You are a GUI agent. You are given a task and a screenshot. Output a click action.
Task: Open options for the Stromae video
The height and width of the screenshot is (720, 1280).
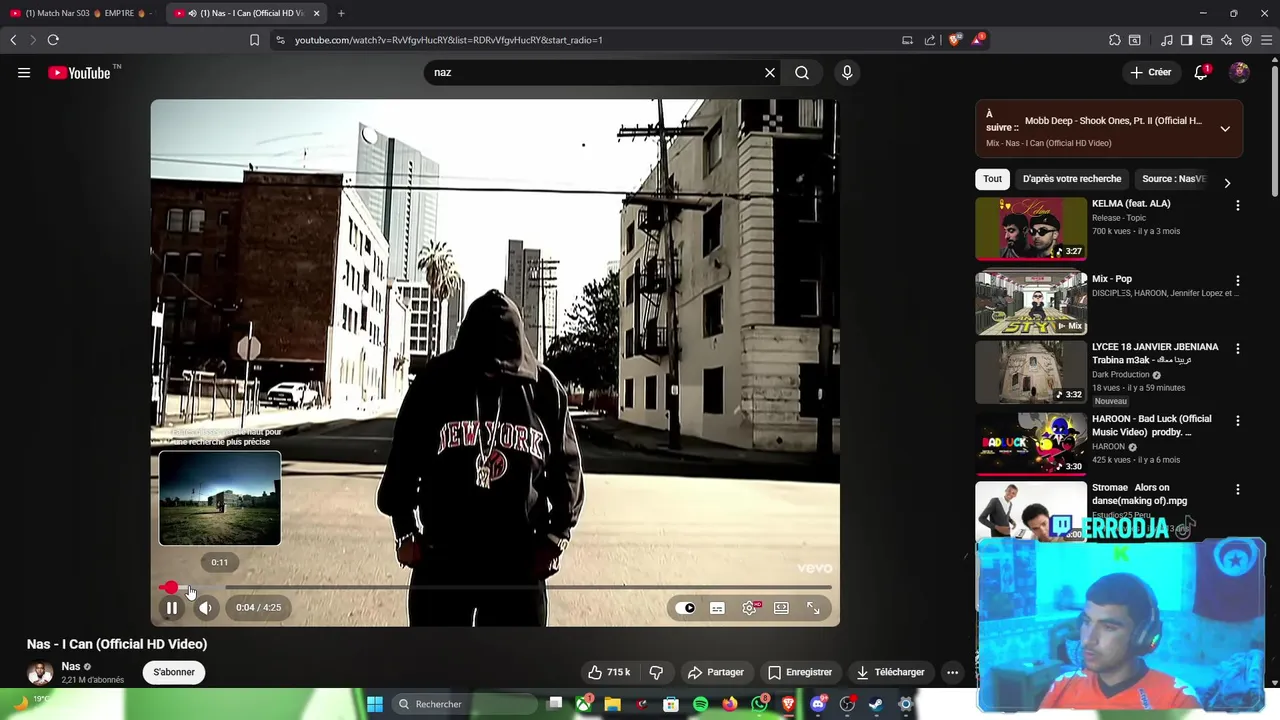pyautogui.click(x=1238, y=490)
